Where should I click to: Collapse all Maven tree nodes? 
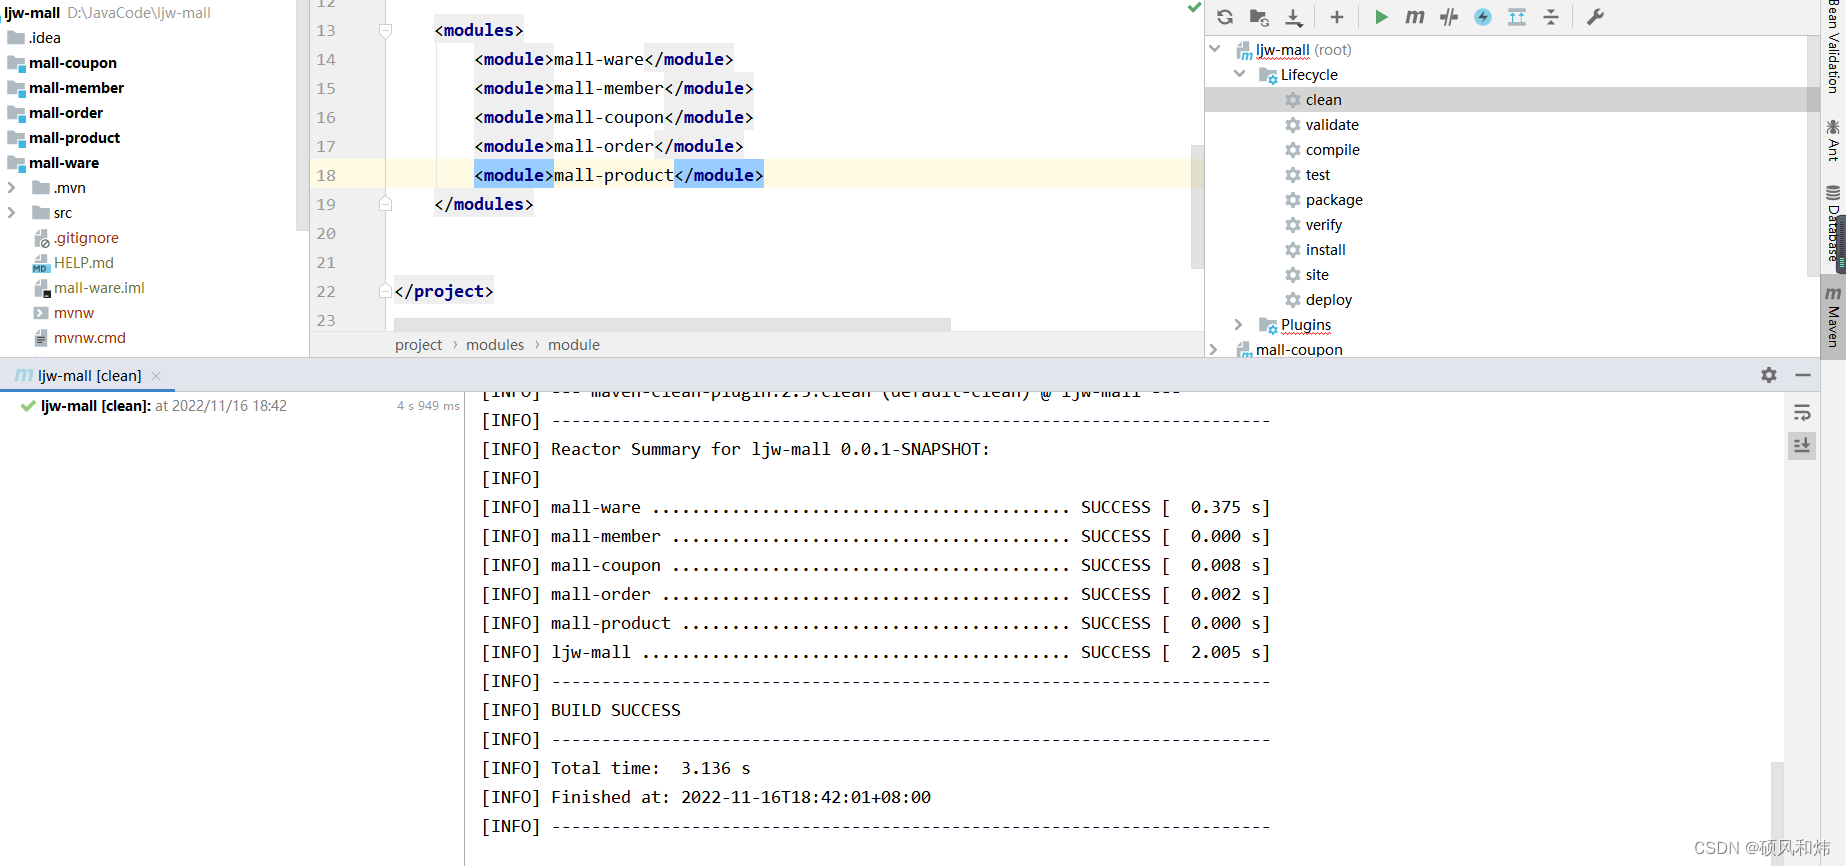pos(1551,17)
